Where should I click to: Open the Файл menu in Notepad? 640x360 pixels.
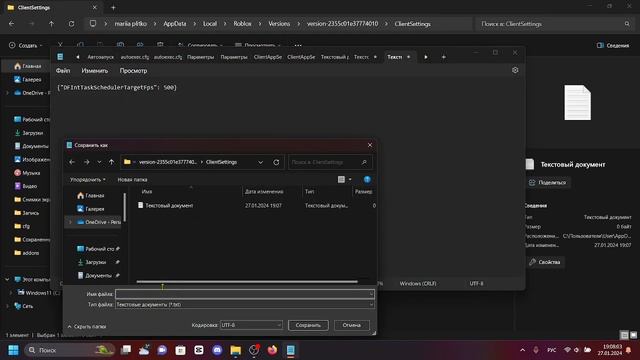63,71
